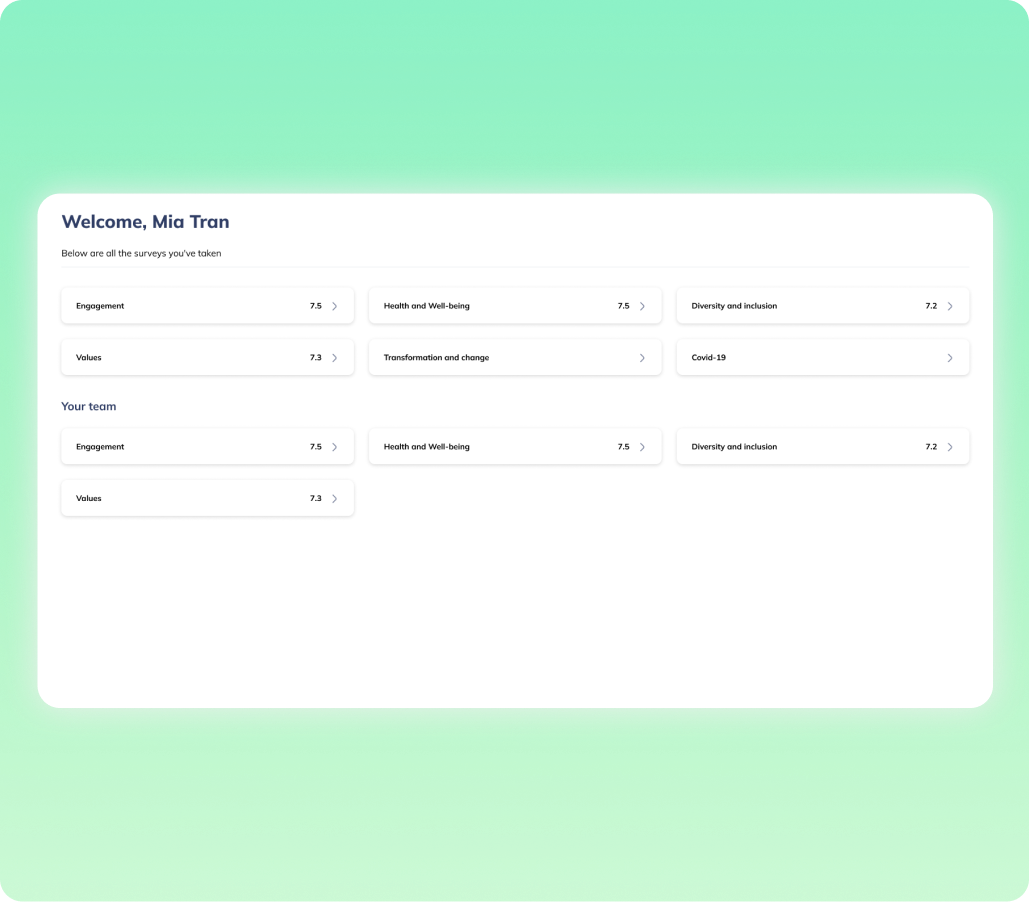This screenshot has height=902, width=1029.
Task: Click the arrow on team Health and Well-being
Action: pos(642,447)
